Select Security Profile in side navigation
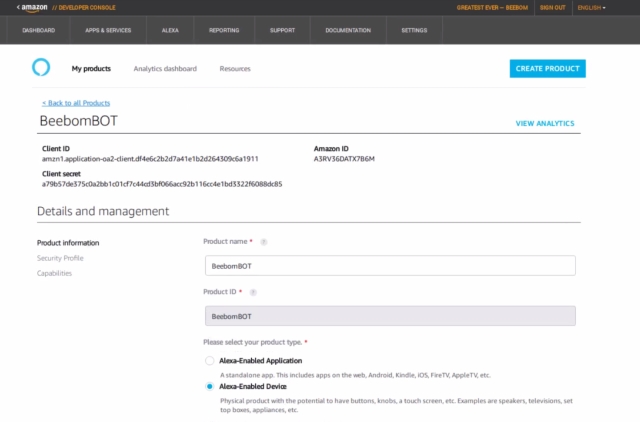This screenshot has width=640, height=422. [x=60, y=258]
